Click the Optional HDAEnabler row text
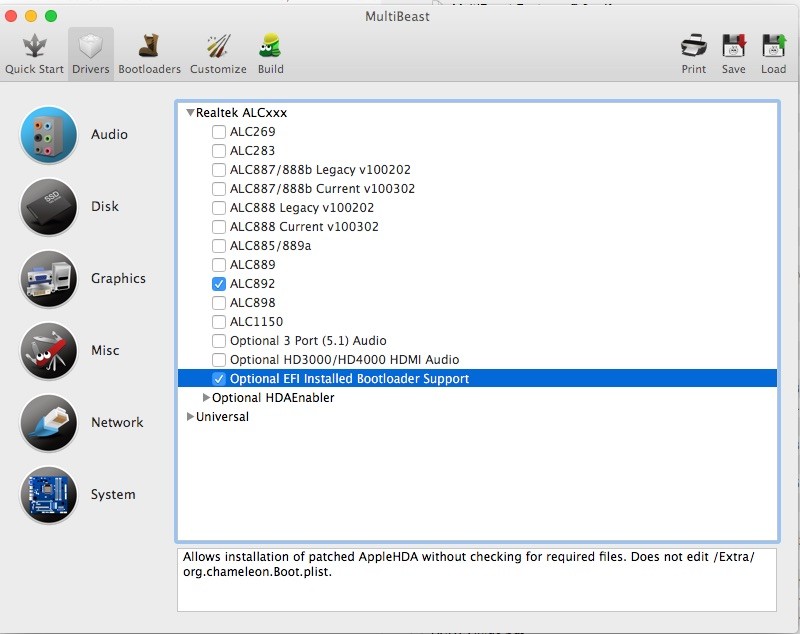Viewport: 800px width, 634px height. coord(273,398)
